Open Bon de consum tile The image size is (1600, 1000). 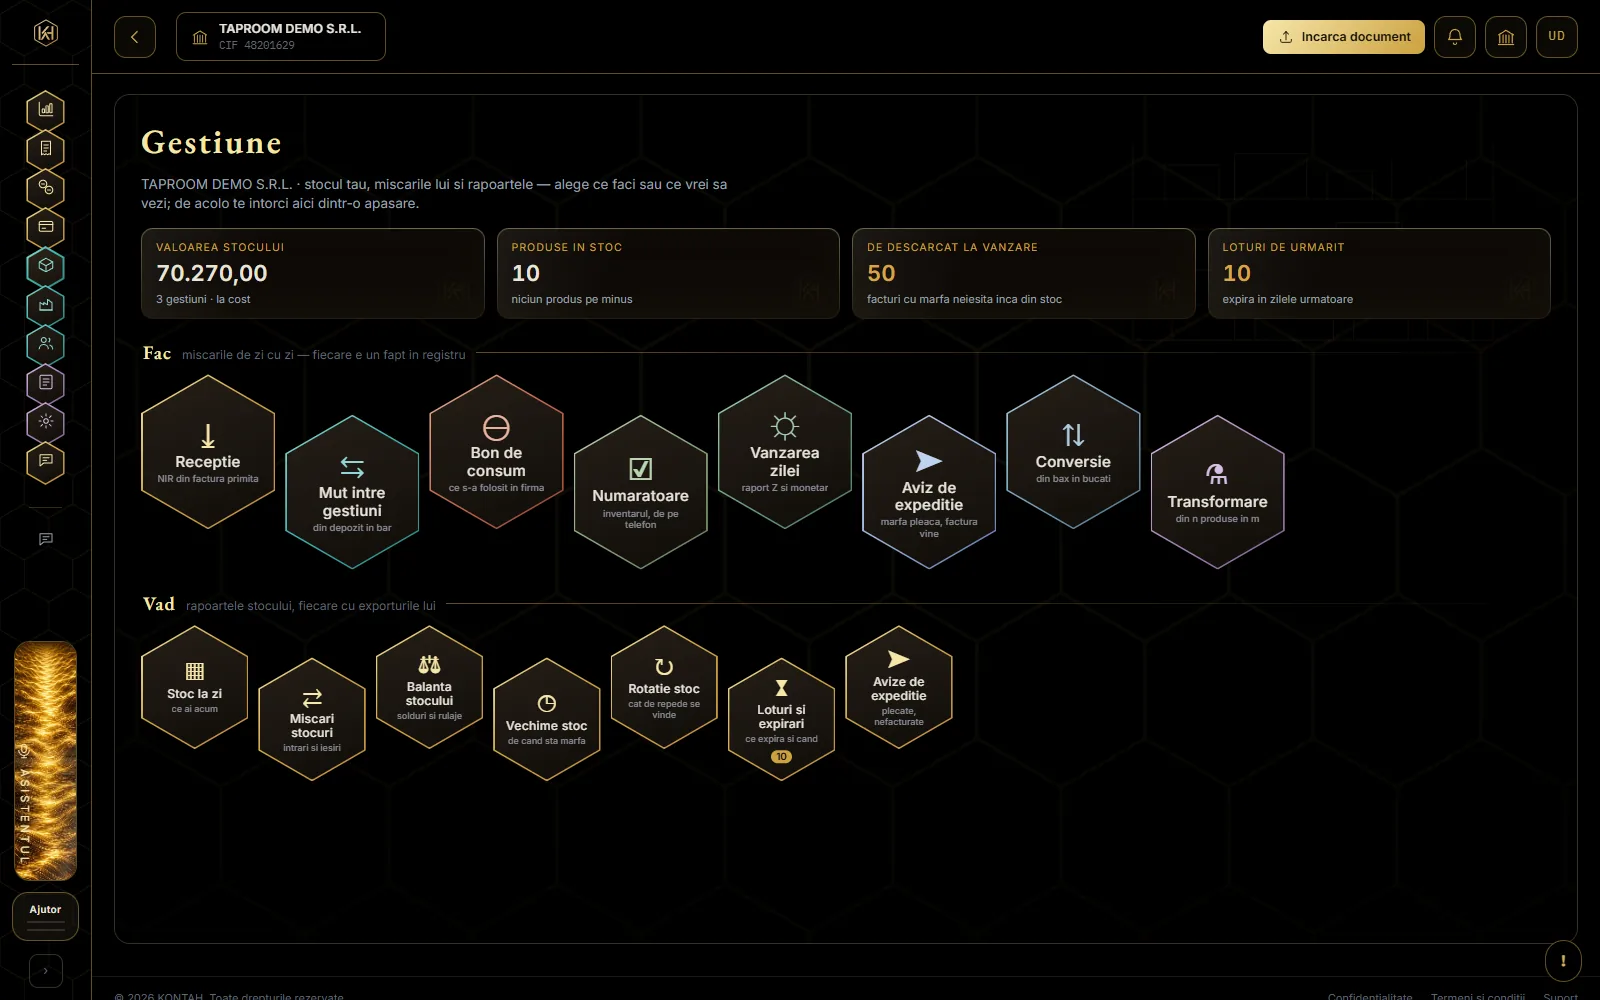pyautogui.click(x=496, y=452)
